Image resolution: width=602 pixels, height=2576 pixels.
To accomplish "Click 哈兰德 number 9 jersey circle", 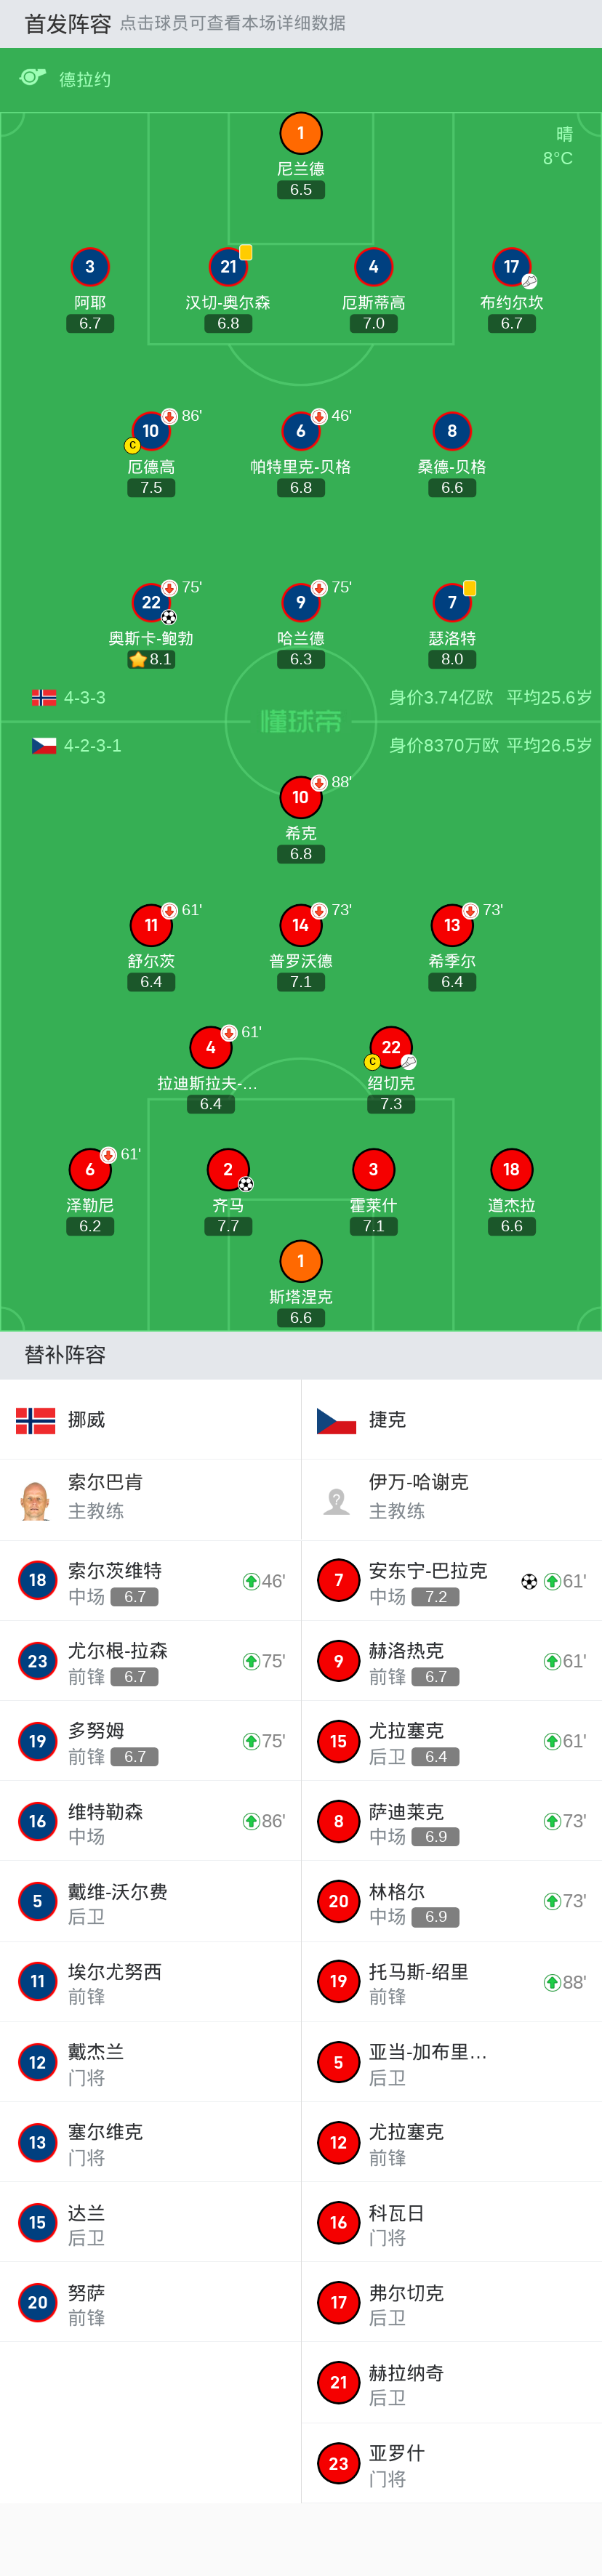I will pos(300,603).
